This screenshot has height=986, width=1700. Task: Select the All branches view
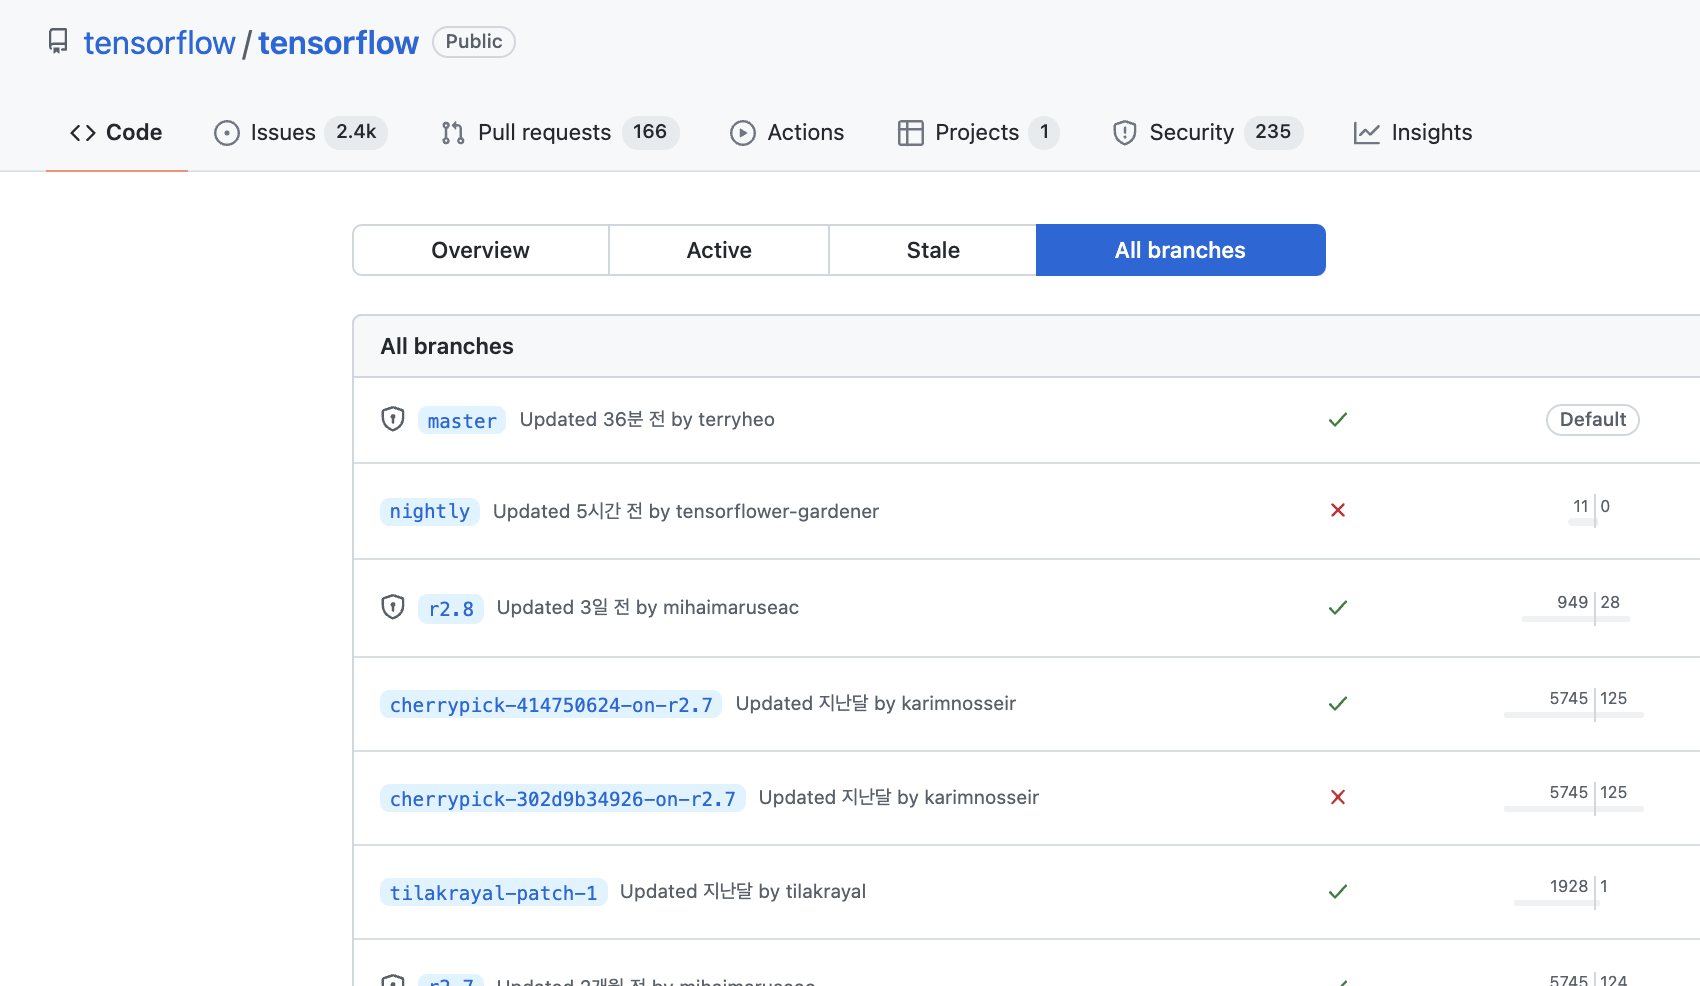coord(1181,250)
